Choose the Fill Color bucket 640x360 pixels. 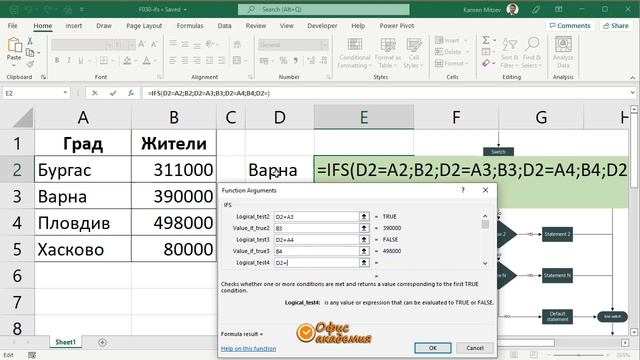pyautogui.click(x=127, y=60)
